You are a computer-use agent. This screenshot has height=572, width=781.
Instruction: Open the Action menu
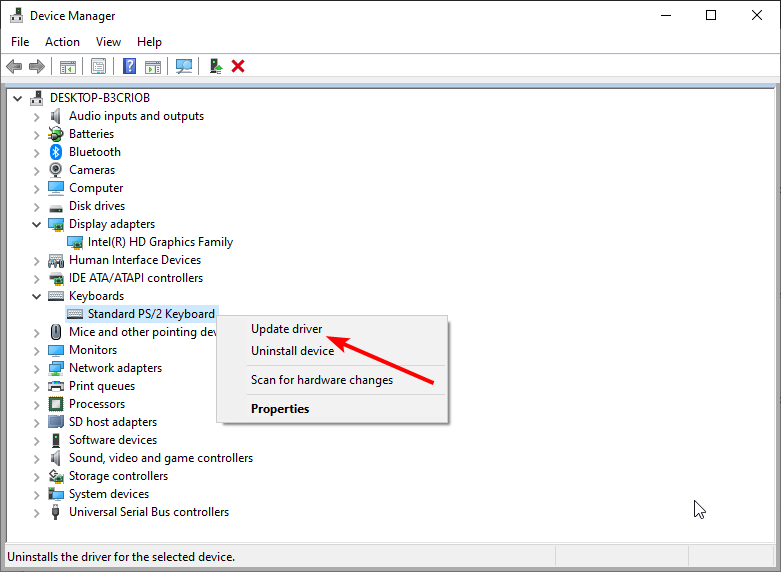62,42
